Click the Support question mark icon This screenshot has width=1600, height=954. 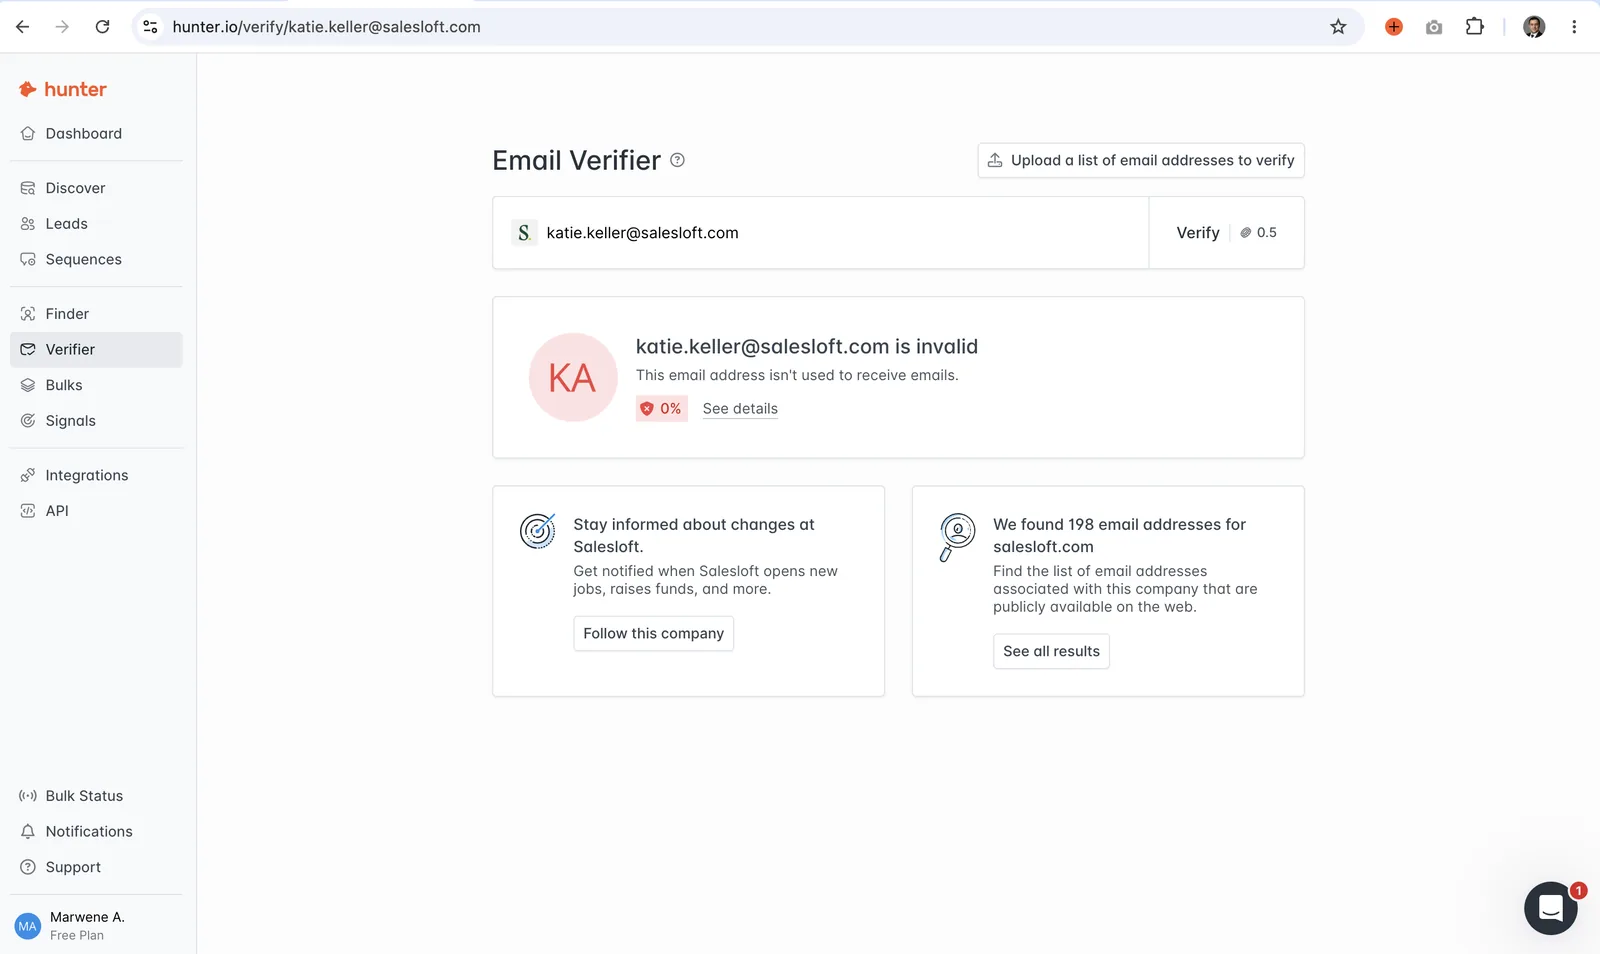coord(28,868)
